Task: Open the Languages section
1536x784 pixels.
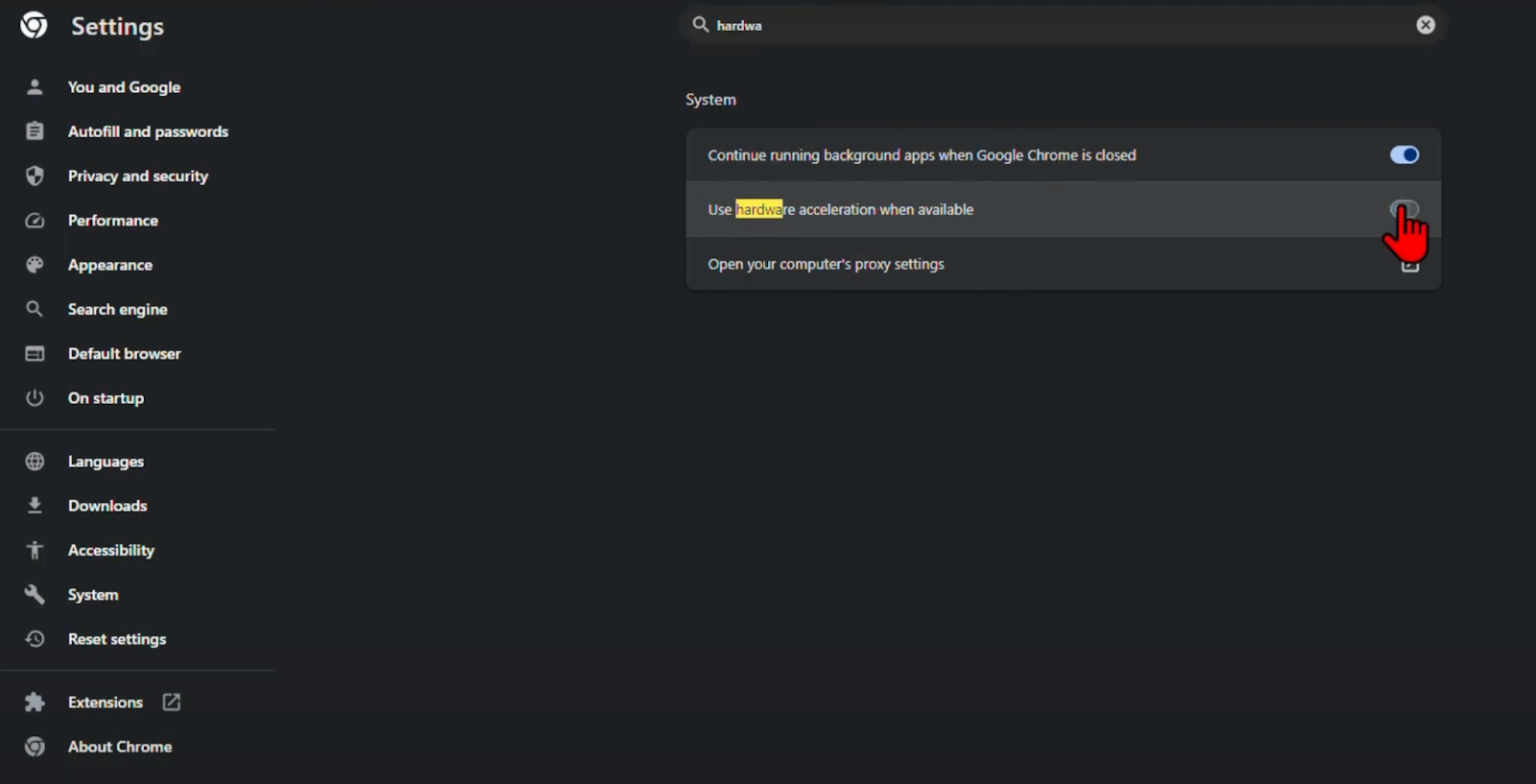Action: tap(105, 461)
